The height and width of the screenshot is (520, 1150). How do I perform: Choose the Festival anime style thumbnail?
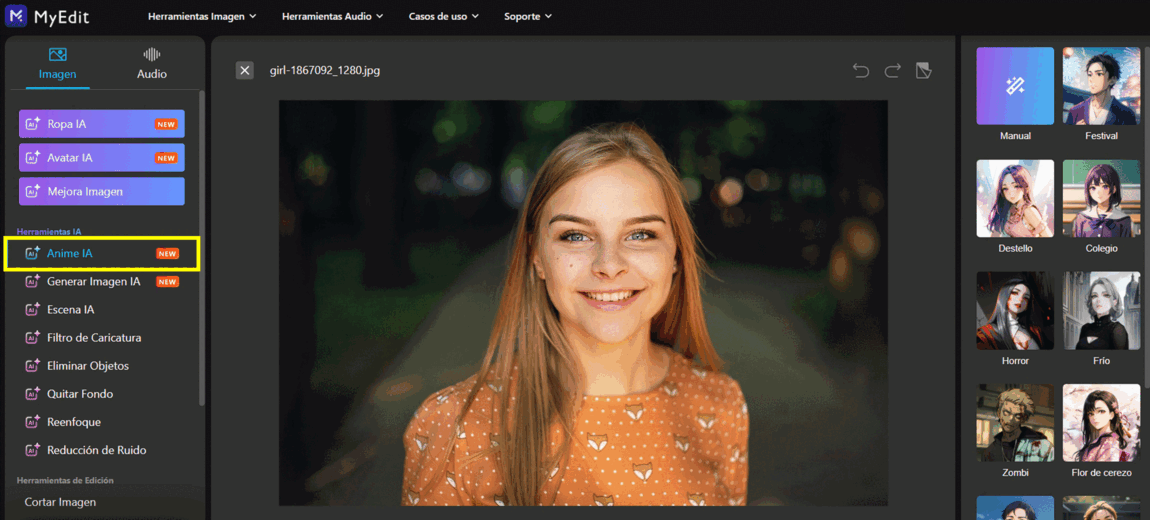point(1101,86)
